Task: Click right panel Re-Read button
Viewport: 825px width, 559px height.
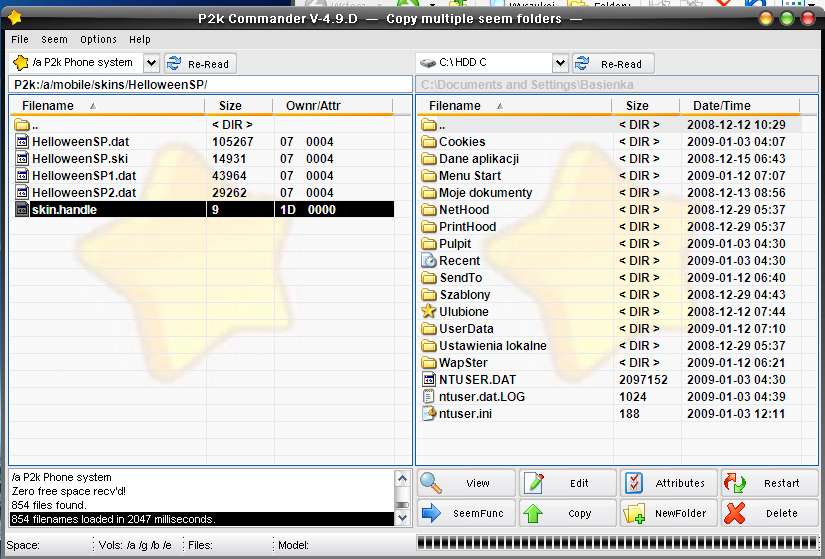Action: 613,64
